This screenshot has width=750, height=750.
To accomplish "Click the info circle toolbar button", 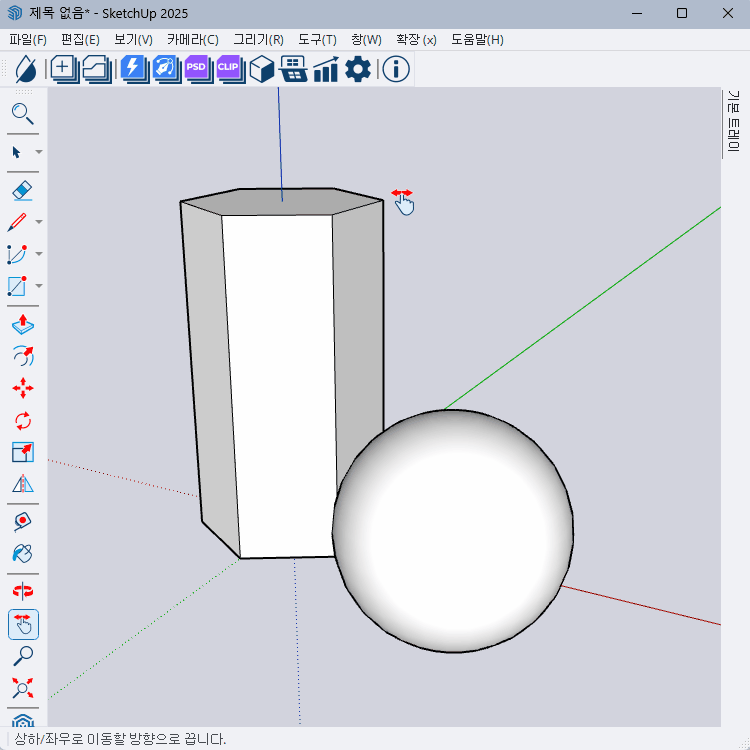I will 396,68.
